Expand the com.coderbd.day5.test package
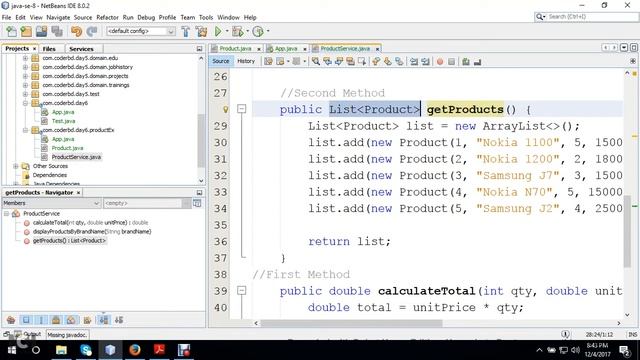Image resolution: width=640 pixels, height=360 pixels. [25, 94]
